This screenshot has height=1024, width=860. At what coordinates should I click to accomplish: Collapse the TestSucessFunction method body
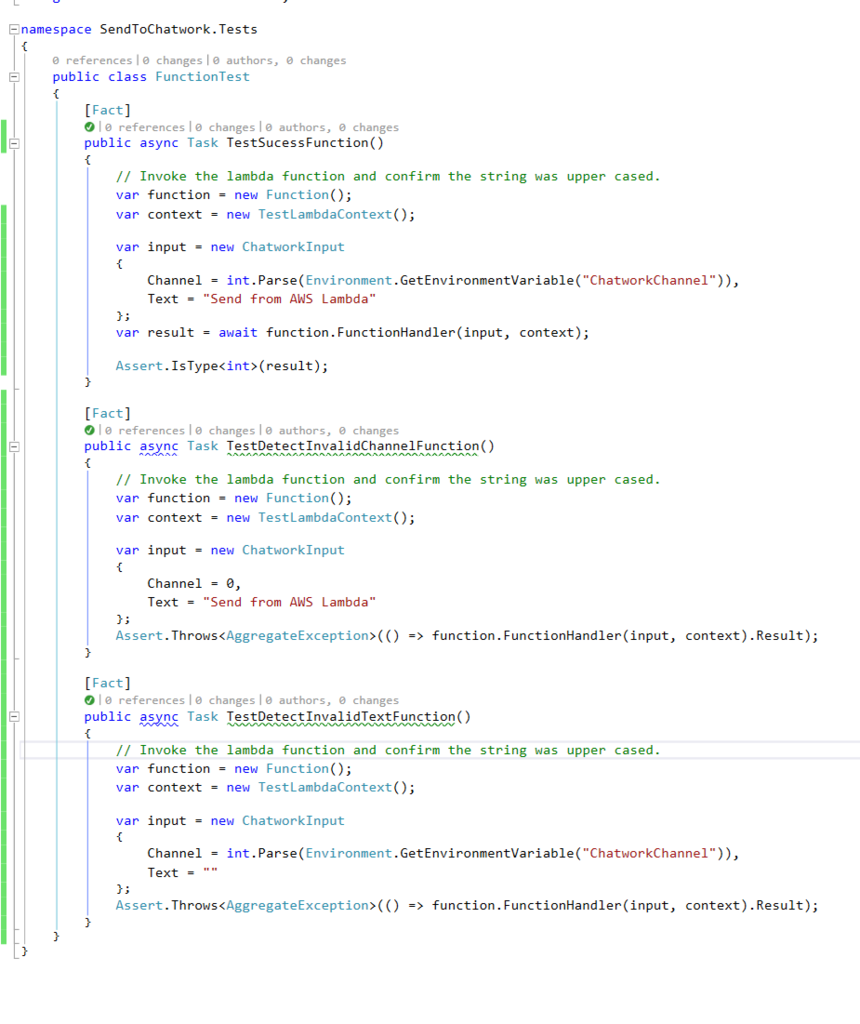(x=12, y=143)
